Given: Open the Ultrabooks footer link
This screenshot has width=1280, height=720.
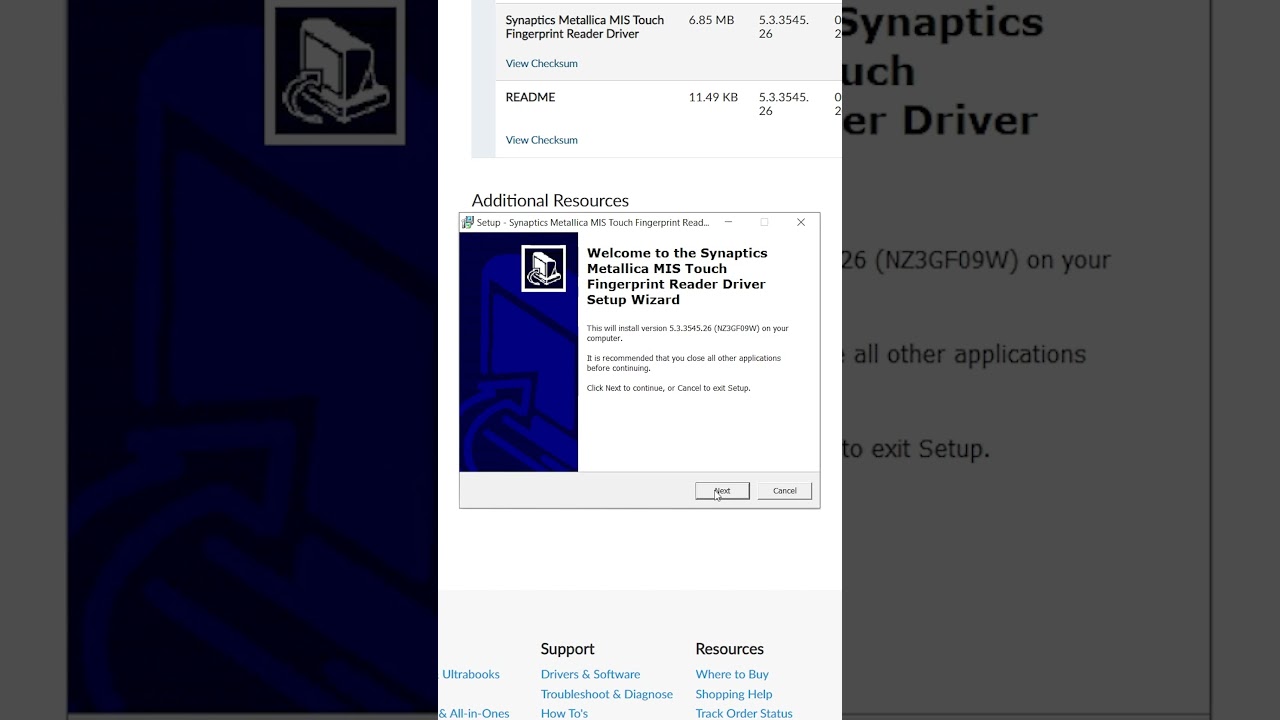Looking at the screenshot, I should (470, 674).
